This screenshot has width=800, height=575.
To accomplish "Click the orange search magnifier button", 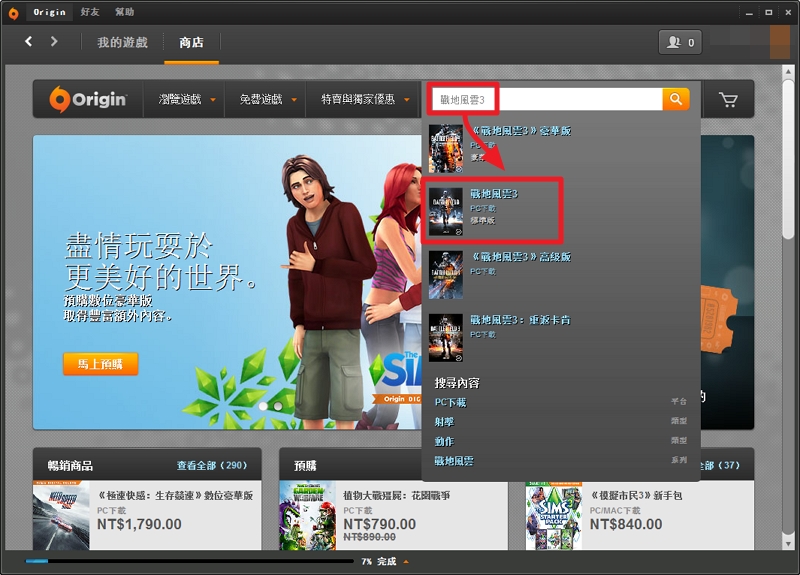I will (676, 99).
